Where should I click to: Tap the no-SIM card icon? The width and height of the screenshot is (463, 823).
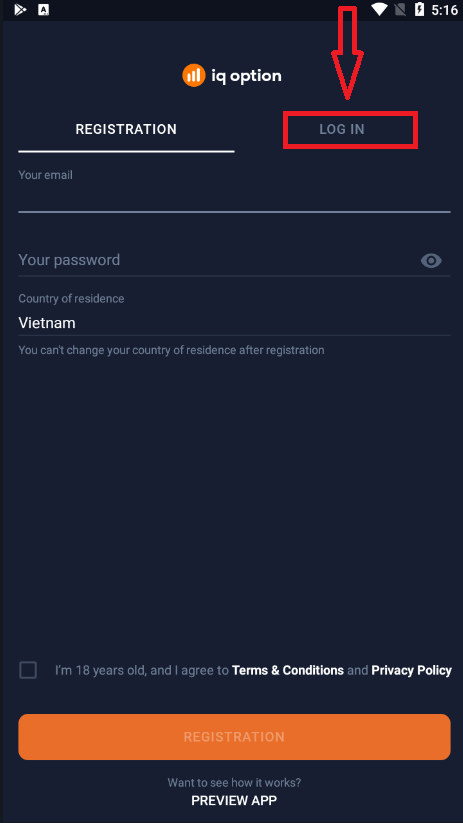click(401, 9)
